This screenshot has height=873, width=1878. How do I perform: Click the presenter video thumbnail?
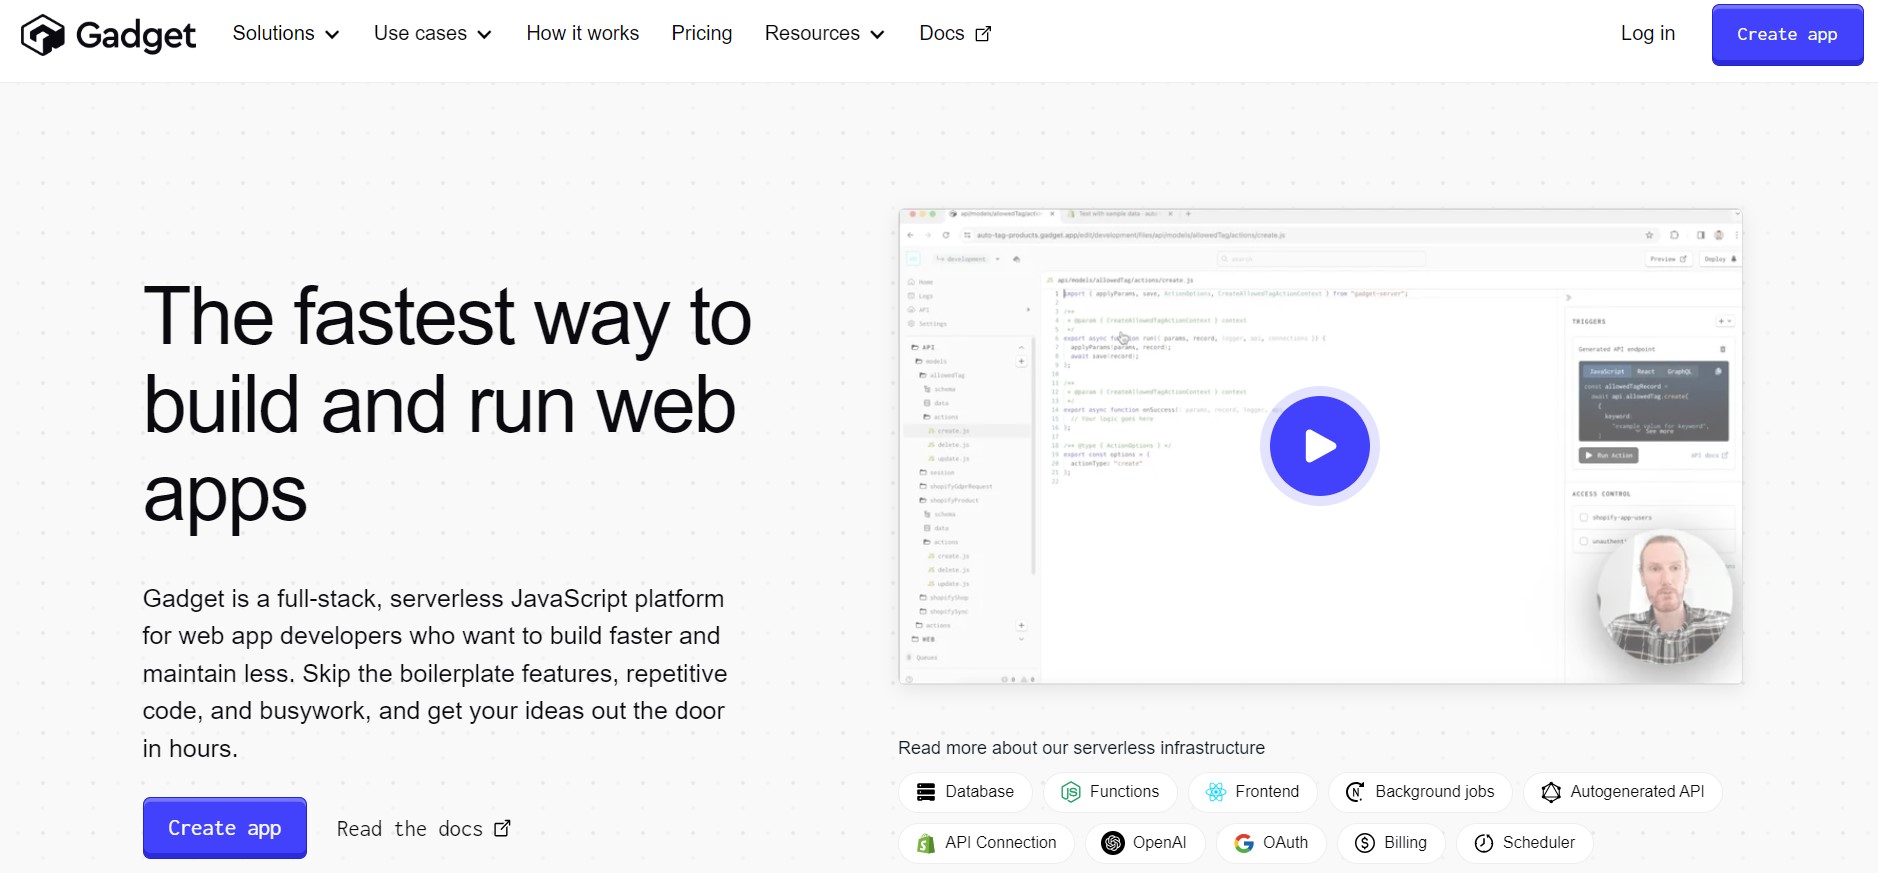click(x=1666, y=596)
